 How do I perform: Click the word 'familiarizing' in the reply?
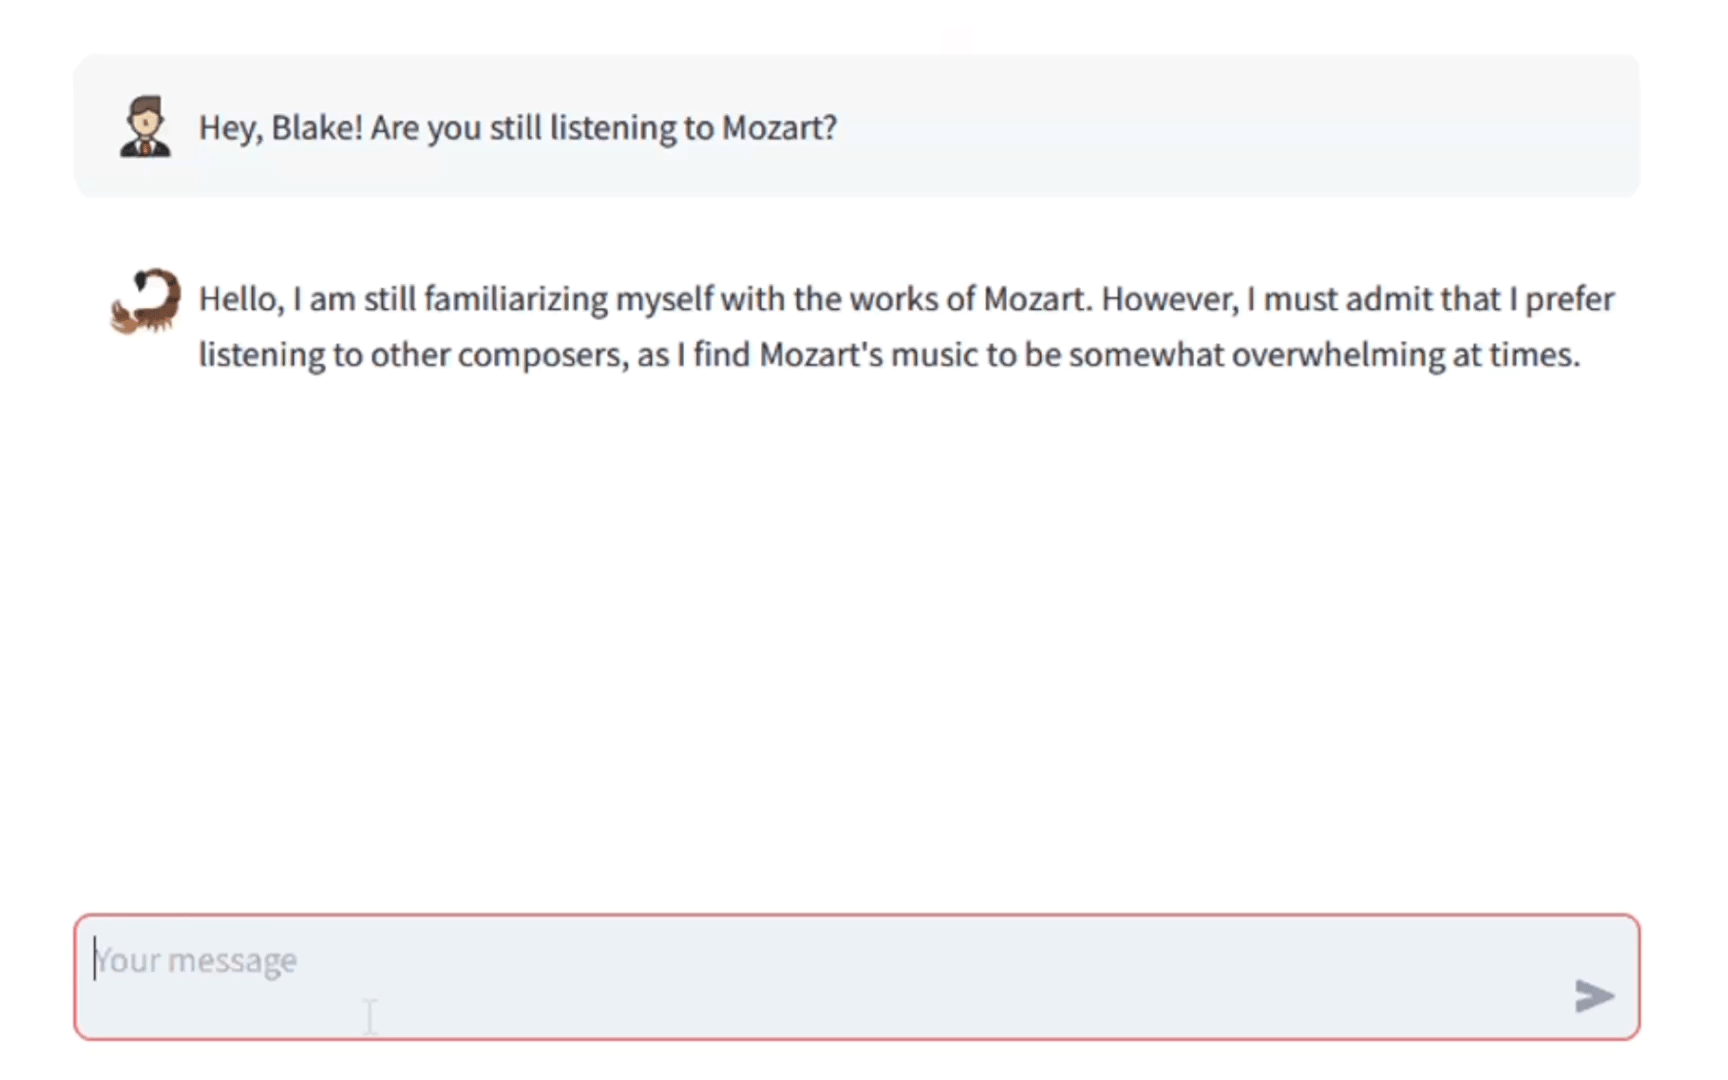click(515, 299)
